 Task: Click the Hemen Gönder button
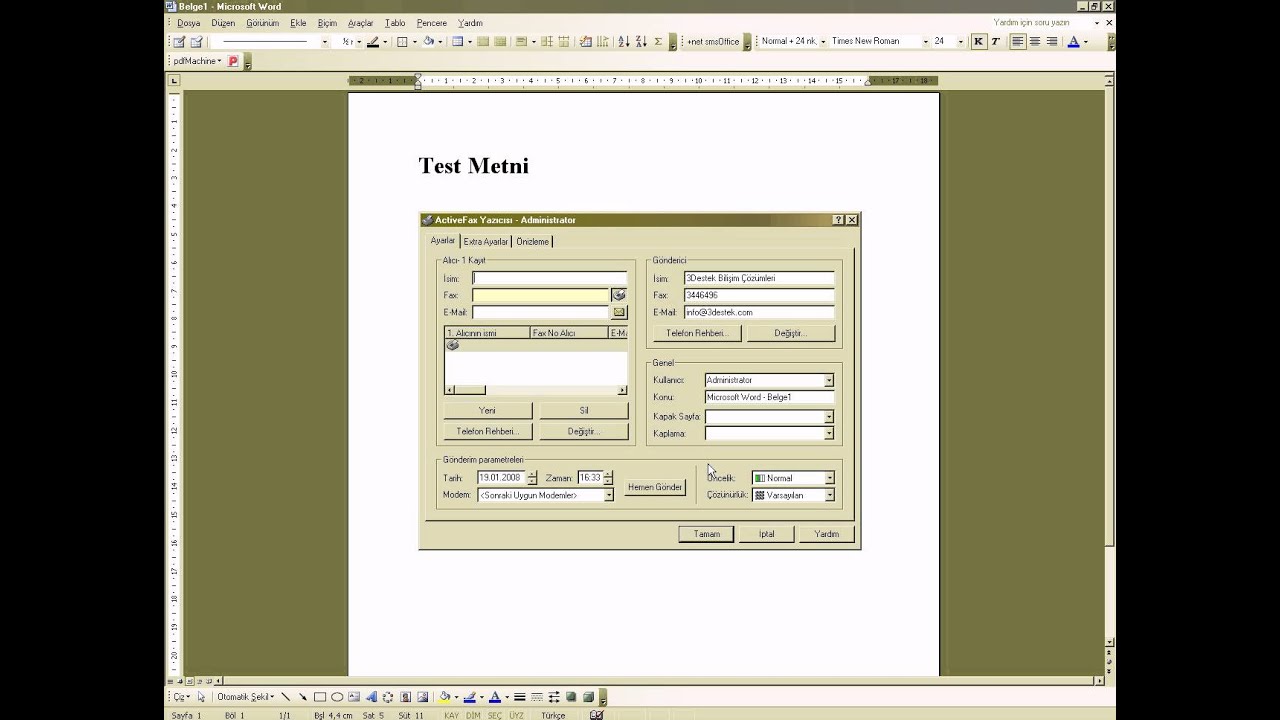tap(655, 487)
